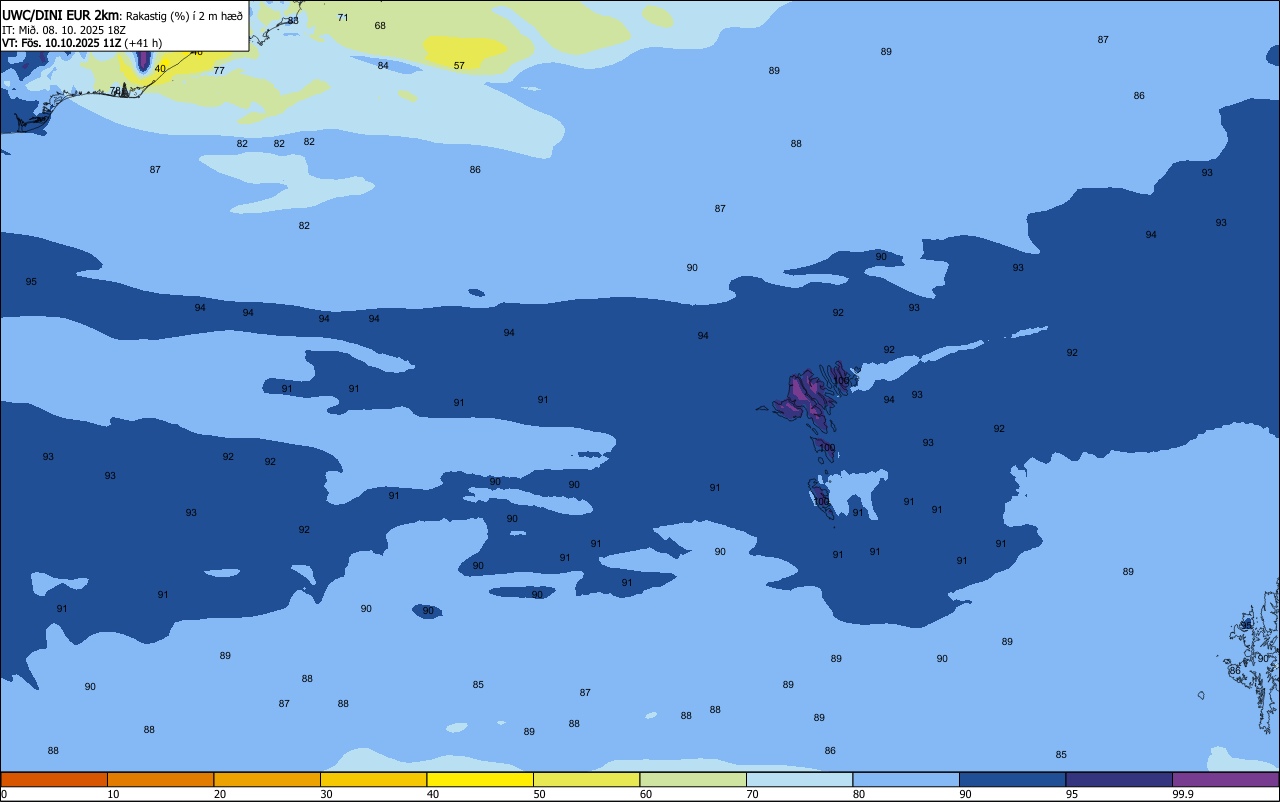Click the '20' tick label on color scale

click(x=220, y=794)
